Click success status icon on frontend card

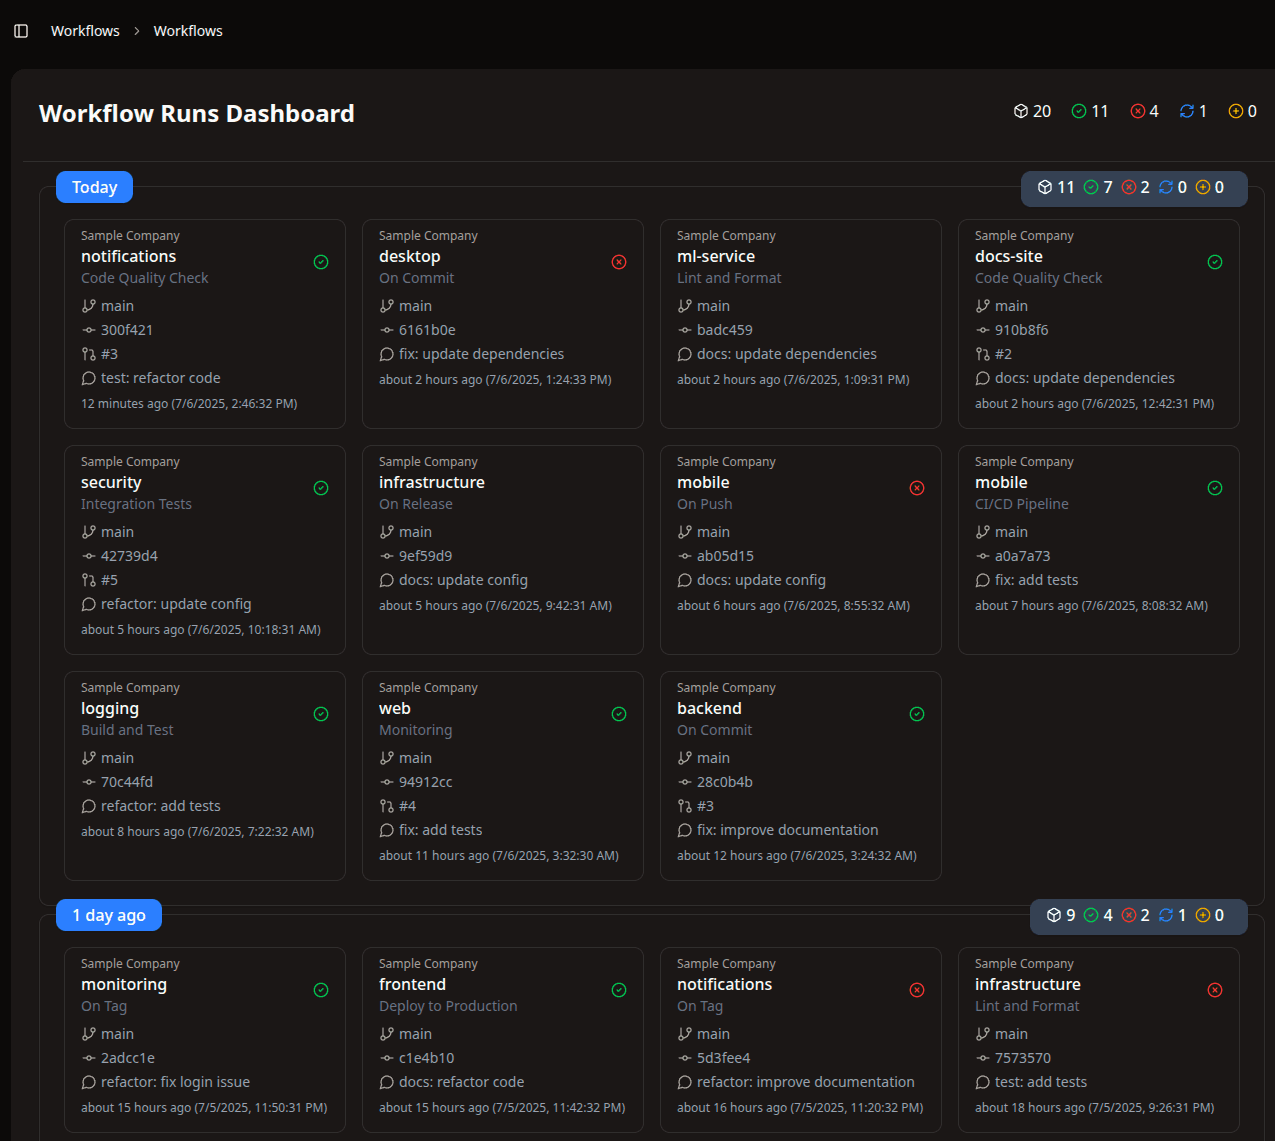619,990
